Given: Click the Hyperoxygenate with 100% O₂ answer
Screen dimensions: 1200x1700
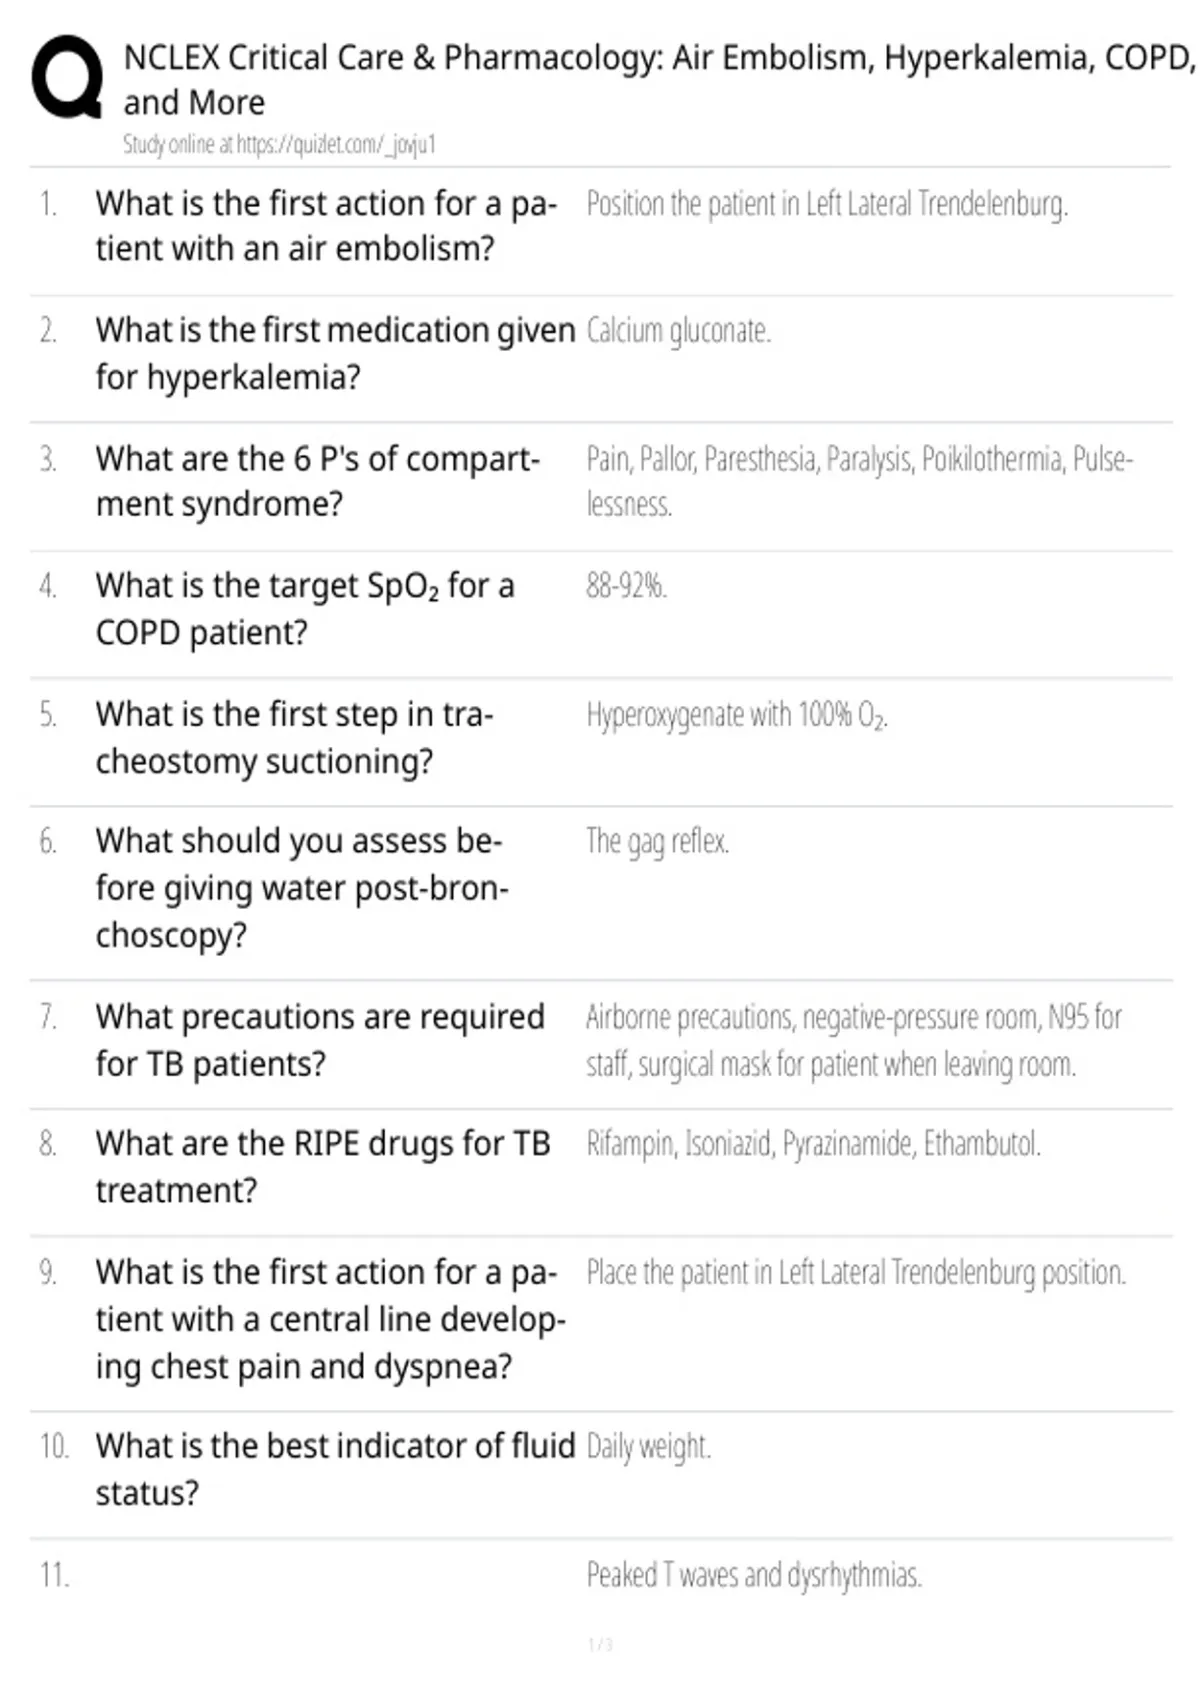Looking at the screenshot, I should [x=737, y=716].
